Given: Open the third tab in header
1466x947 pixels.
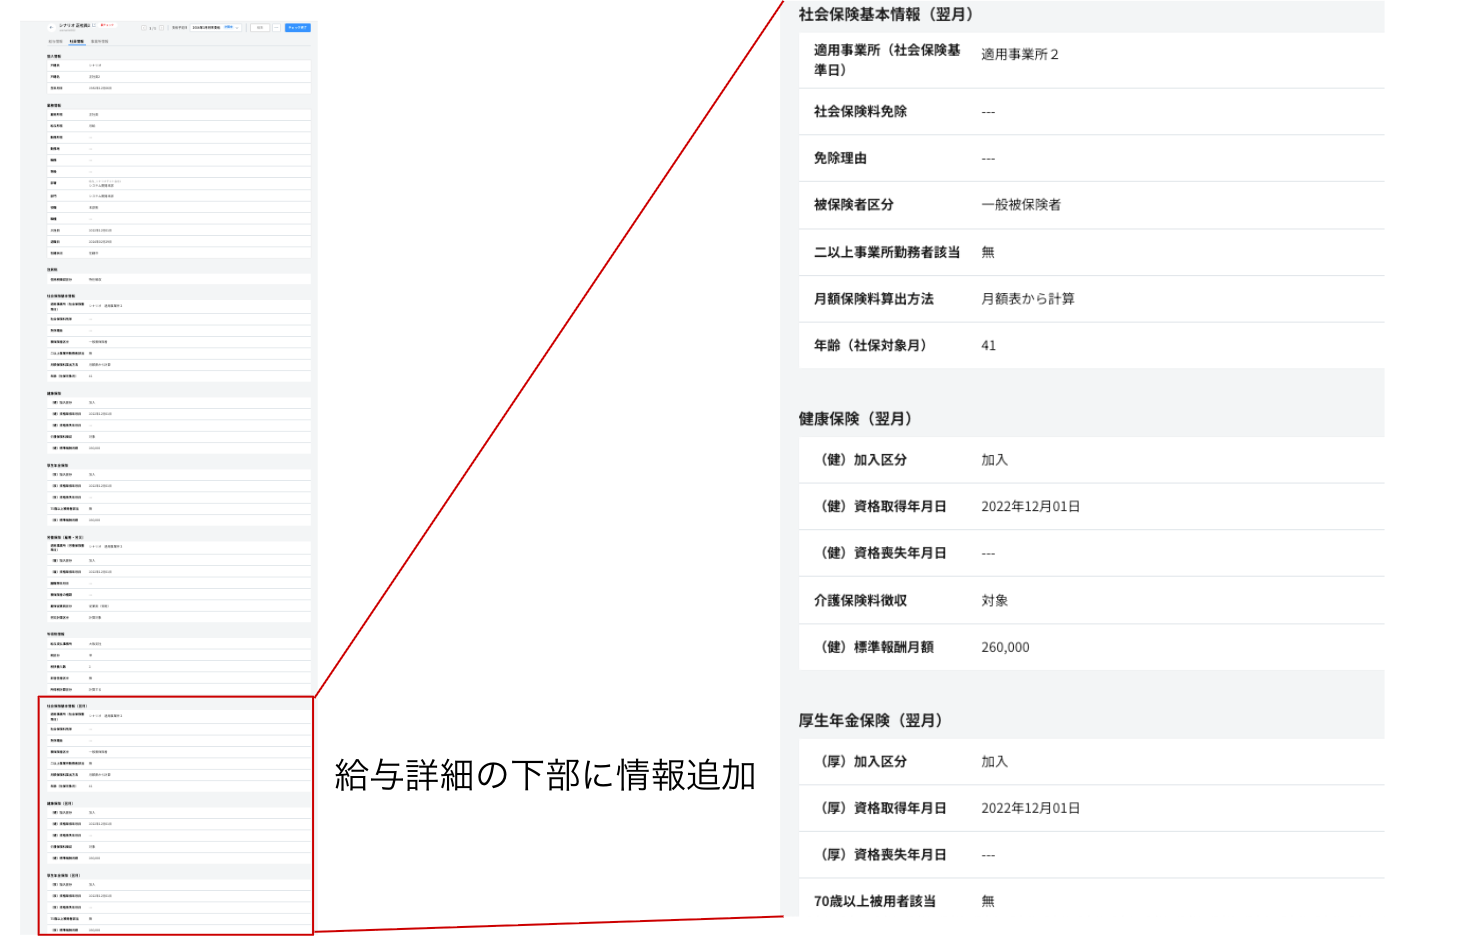Looking at the screenshot, I should [100, 41].
